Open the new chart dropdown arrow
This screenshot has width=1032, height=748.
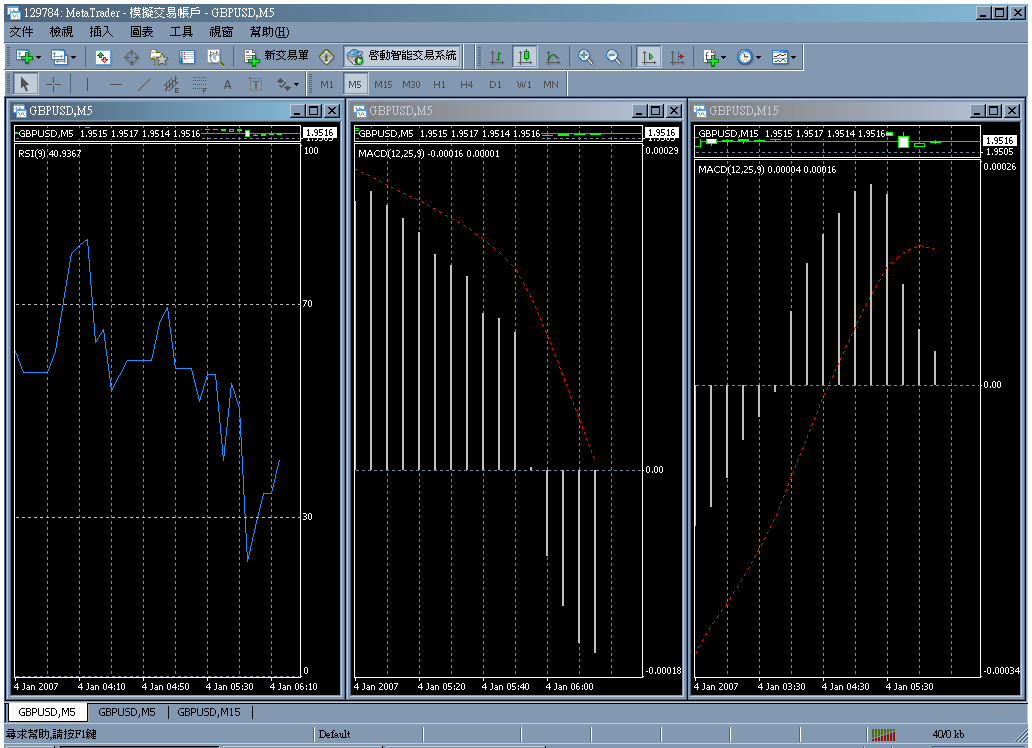click(36, 57)
